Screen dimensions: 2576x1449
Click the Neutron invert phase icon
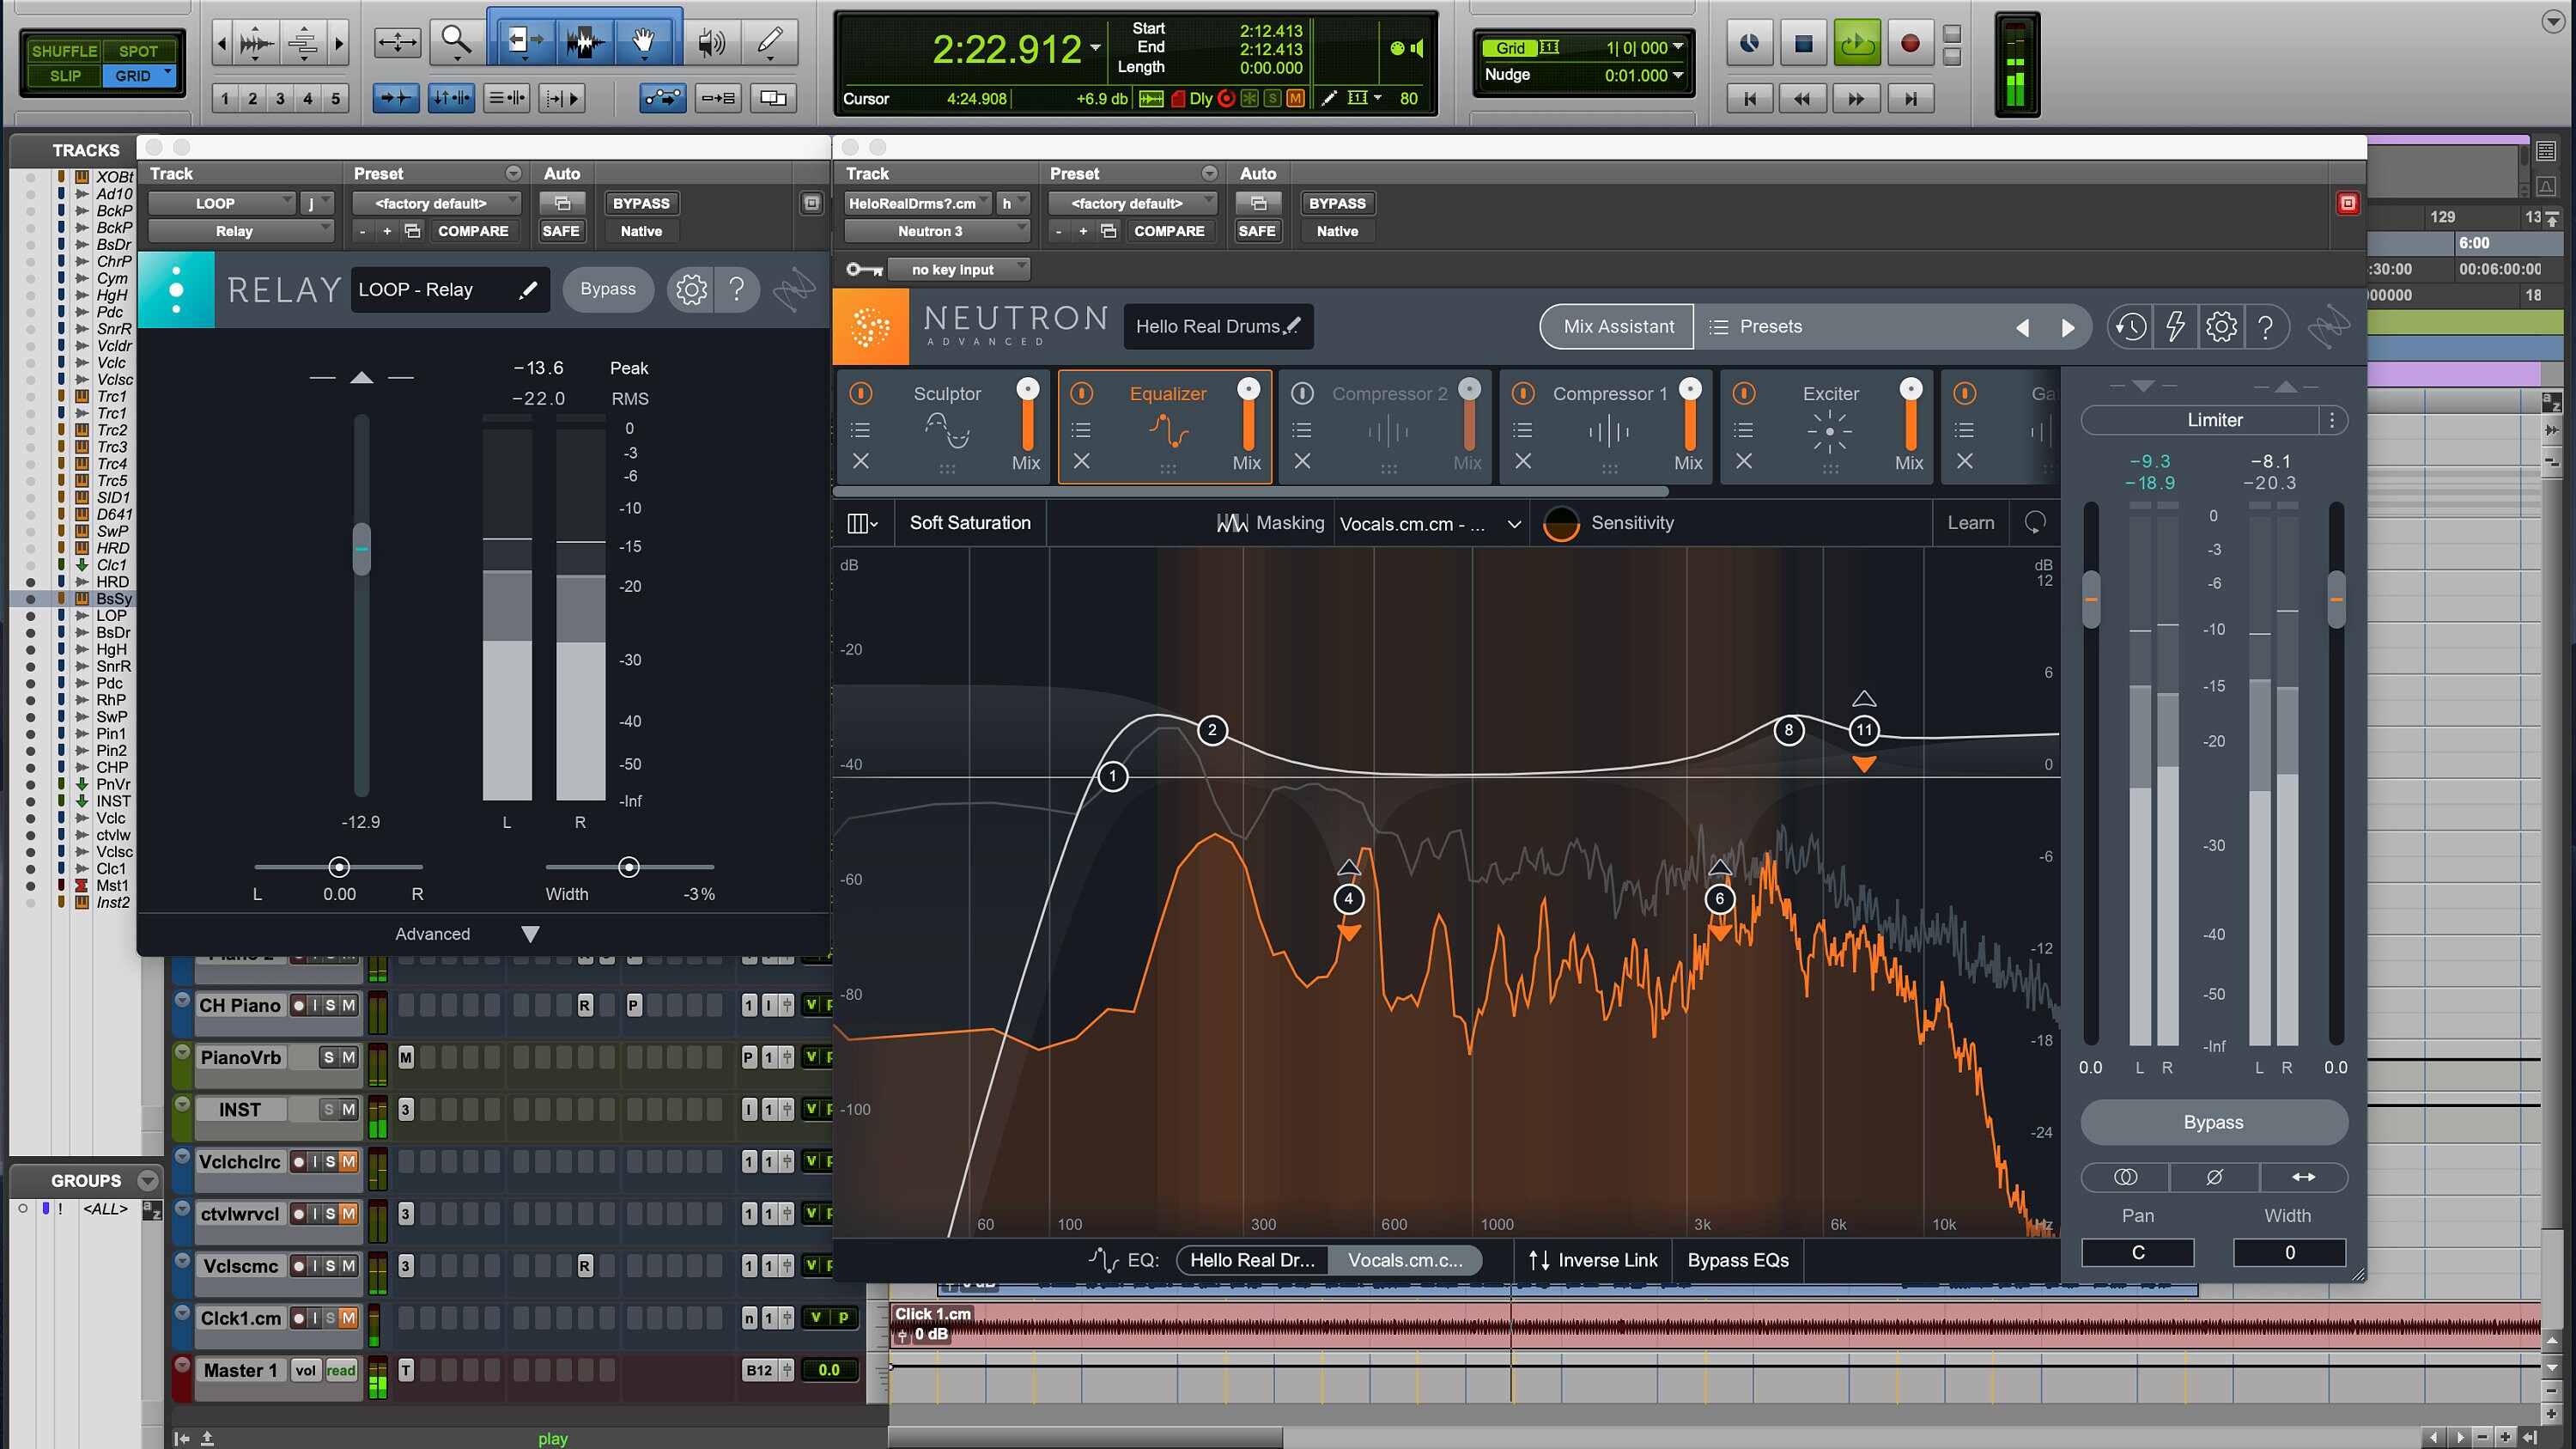pyautogui.click(x=2214, y=1177)
